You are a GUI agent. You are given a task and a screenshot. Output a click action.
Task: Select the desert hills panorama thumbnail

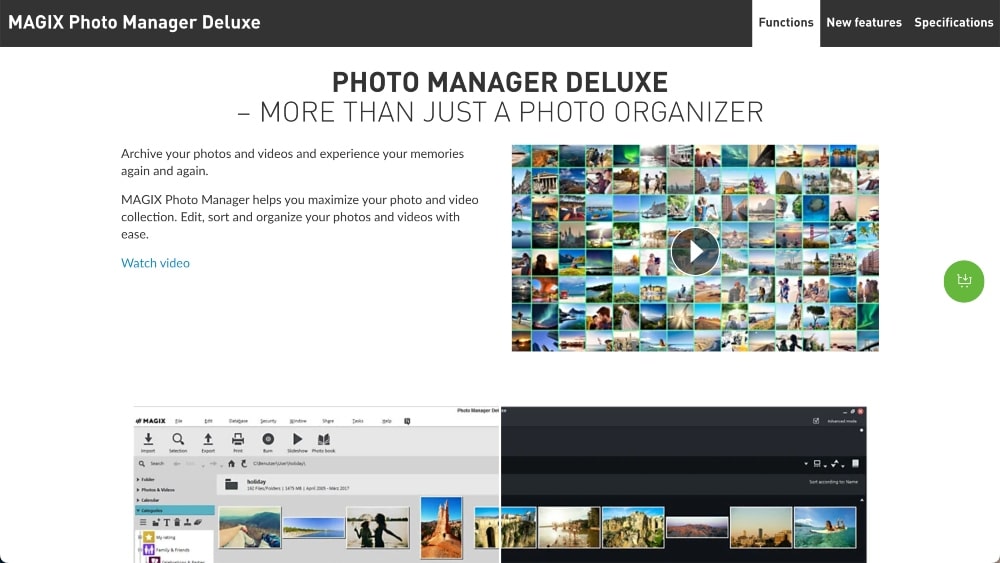coord(697,527)
